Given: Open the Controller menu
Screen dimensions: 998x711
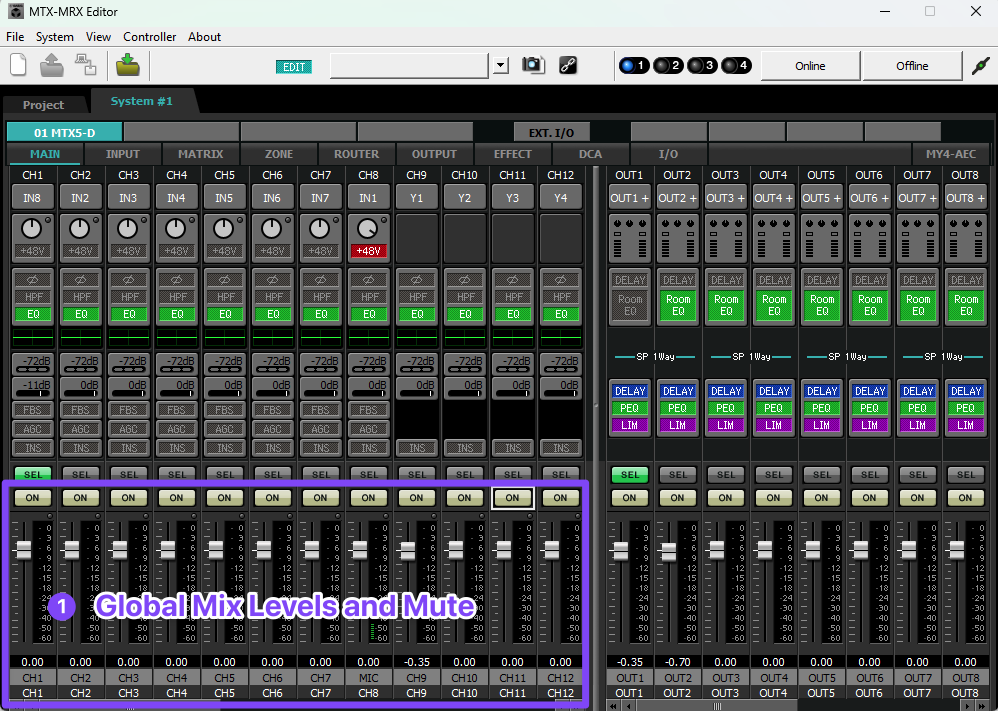Looking at the screenshot, I should (150, 37).
